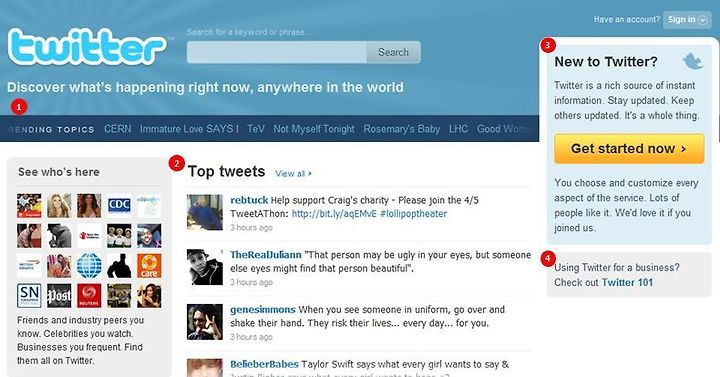Click the Top tweets heading
720x377 pixels.
tap(226, 172)
